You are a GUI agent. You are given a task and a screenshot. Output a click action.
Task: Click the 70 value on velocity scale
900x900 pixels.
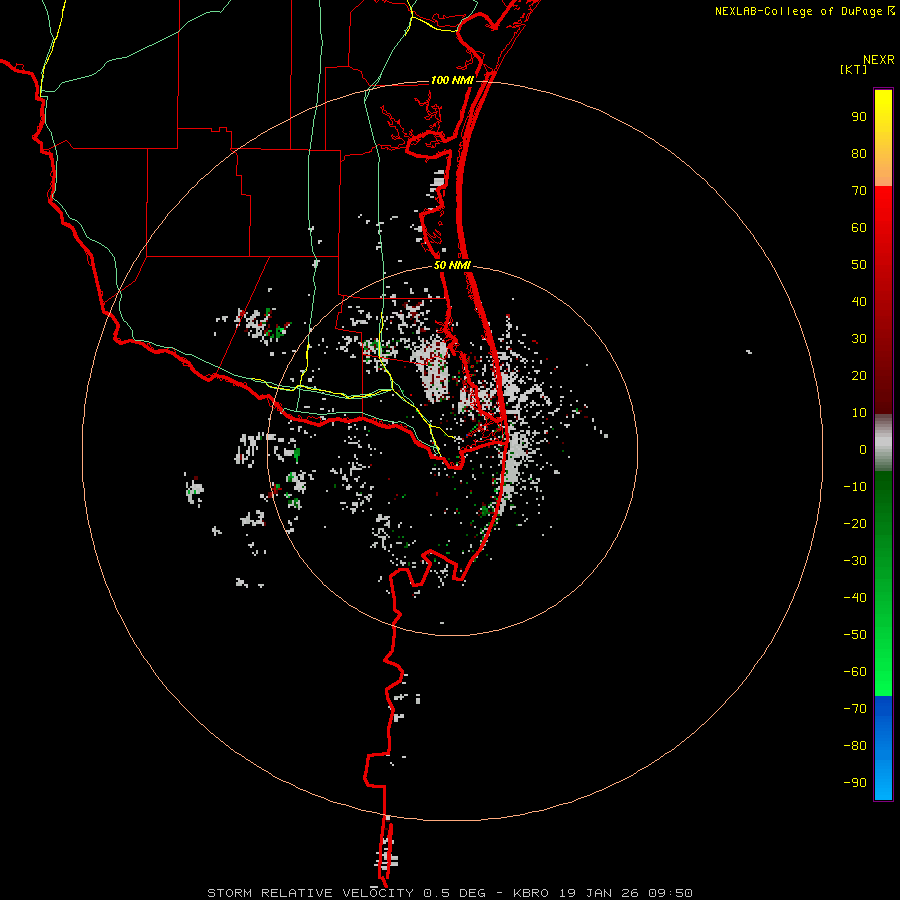tap(859, 191)
